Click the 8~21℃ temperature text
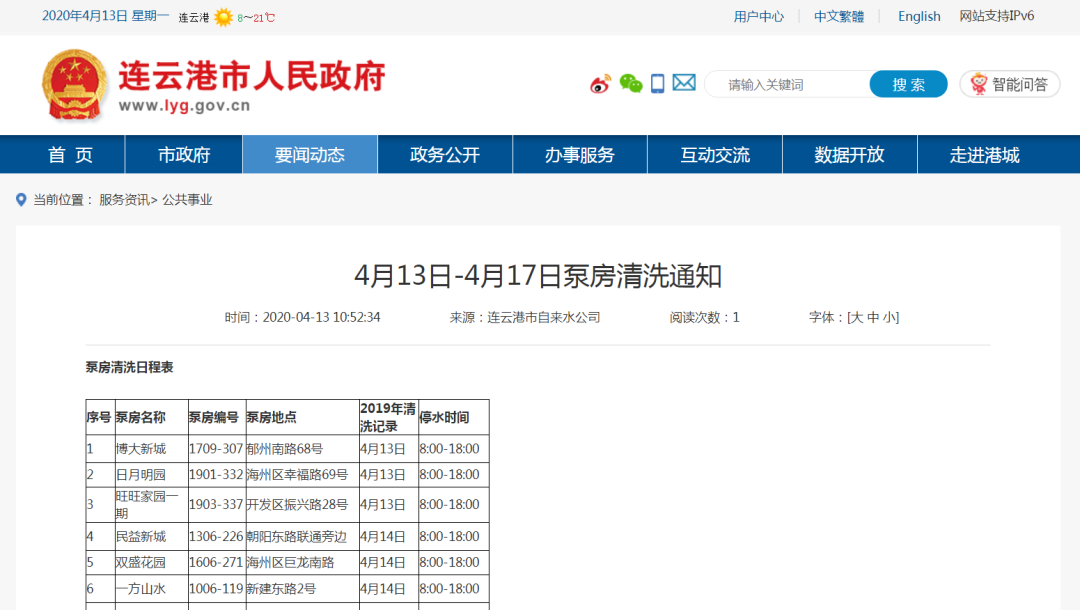This screenshot has height=610, width=1080. [256, 18]
